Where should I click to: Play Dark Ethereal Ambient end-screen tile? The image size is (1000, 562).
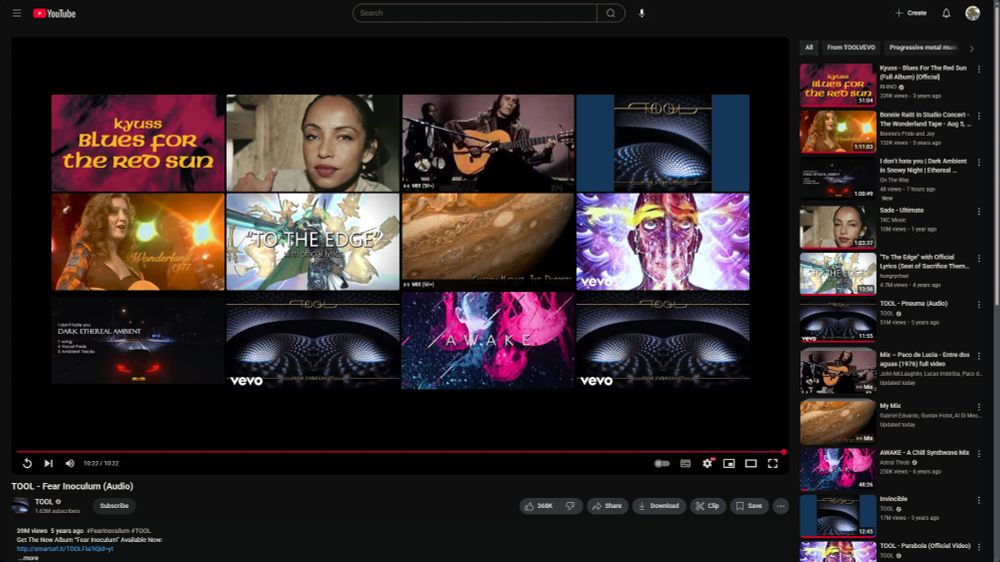tap(138, 341)
